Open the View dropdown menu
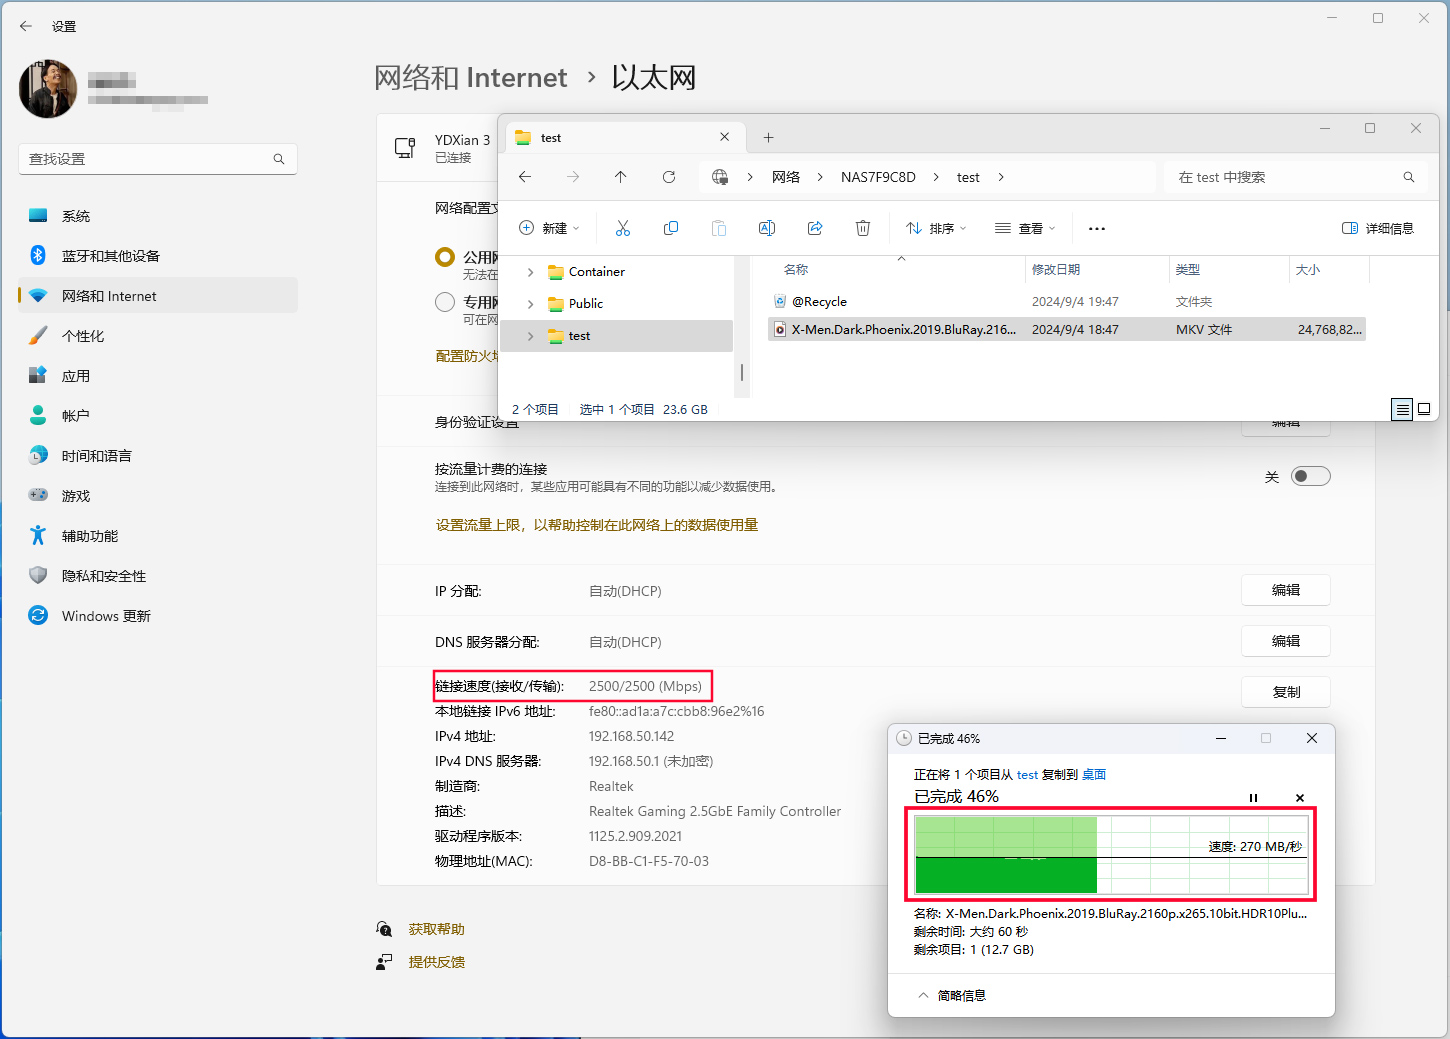 pyautogui.click(x=1025, y=229)
